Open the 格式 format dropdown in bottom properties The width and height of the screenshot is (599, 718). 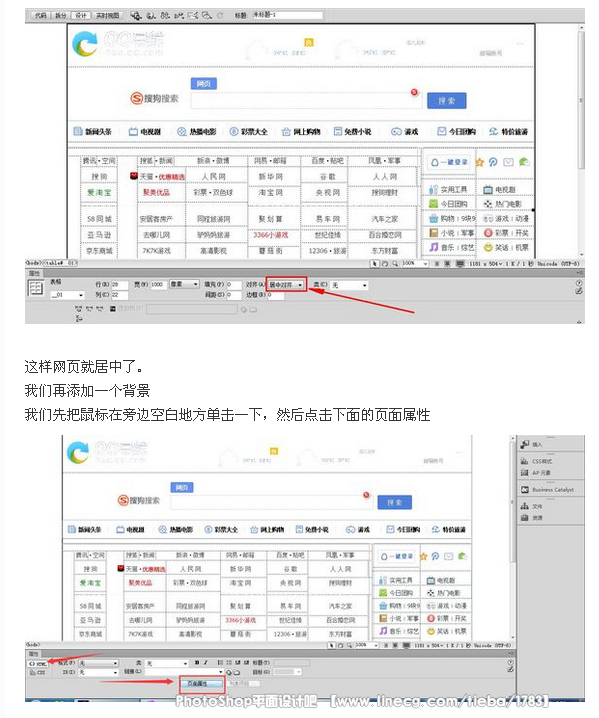coord(98,663)
